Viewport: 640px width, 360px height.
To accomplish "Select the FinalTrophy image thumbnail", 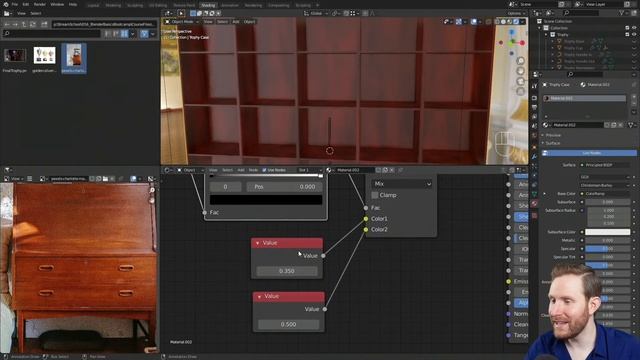I will [15, 60].
